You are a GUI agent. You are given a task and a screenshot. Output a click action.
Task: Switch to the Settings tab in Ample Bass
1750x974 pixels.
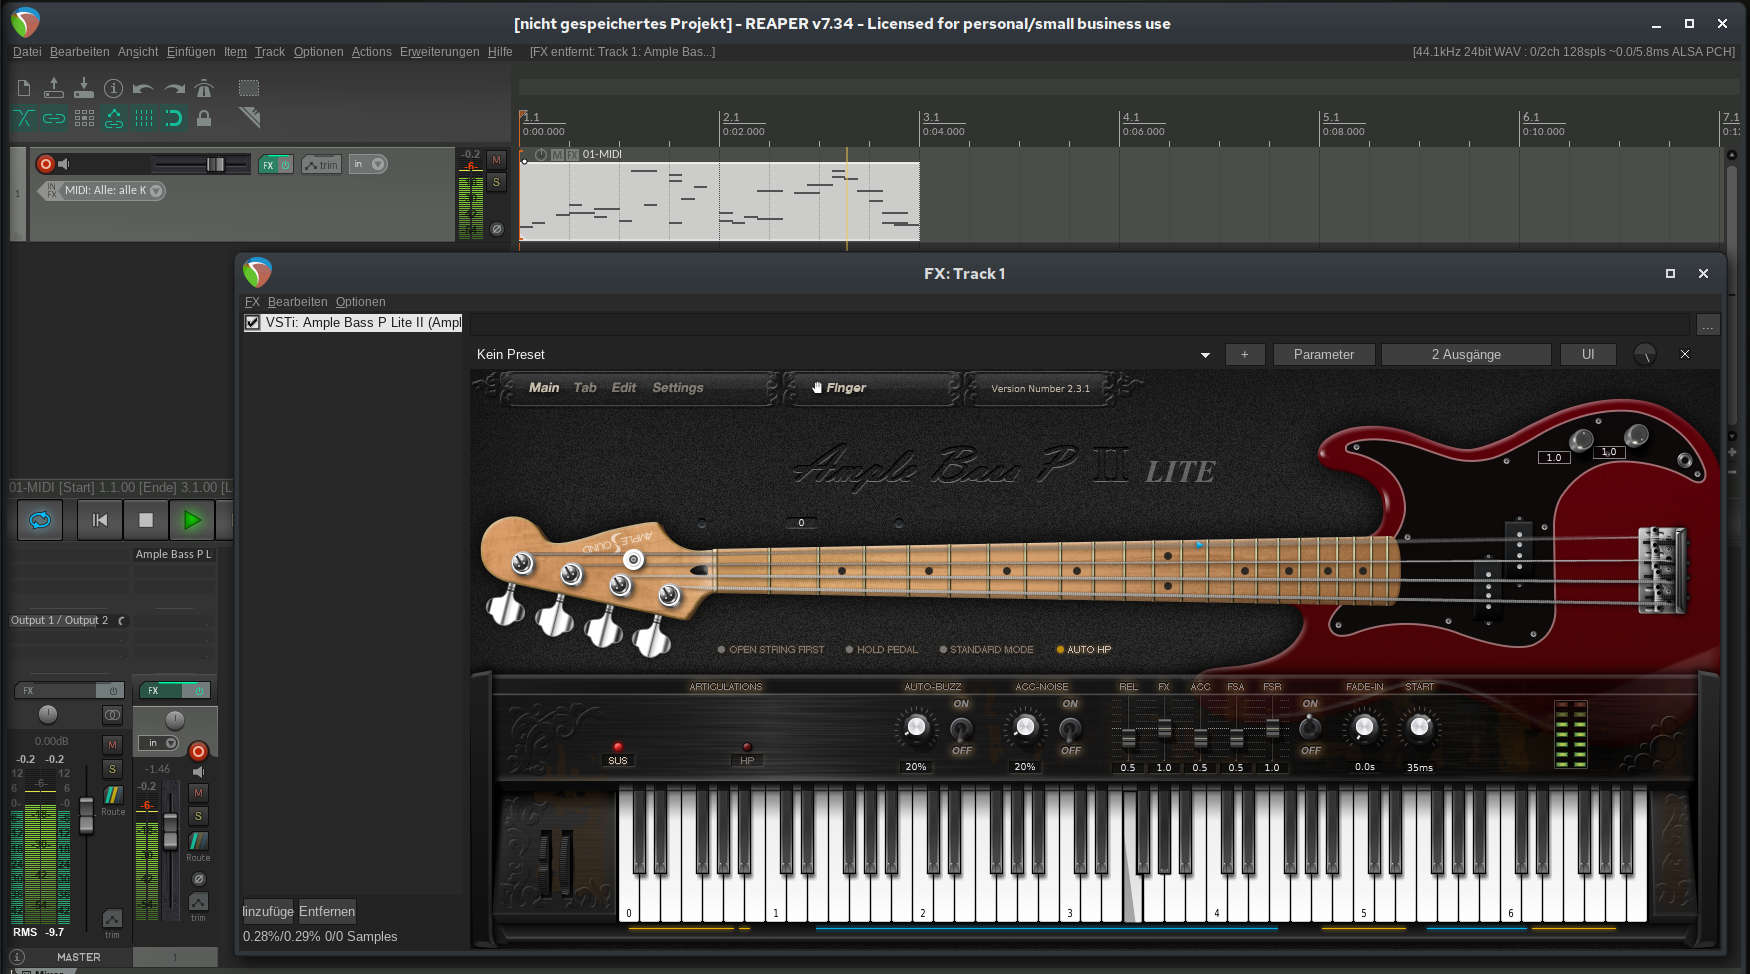coord(678,388)
